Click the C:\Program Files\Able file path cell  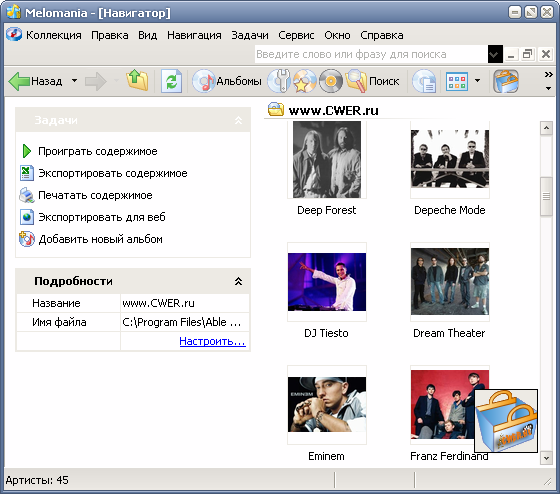[x=185, y=322]
